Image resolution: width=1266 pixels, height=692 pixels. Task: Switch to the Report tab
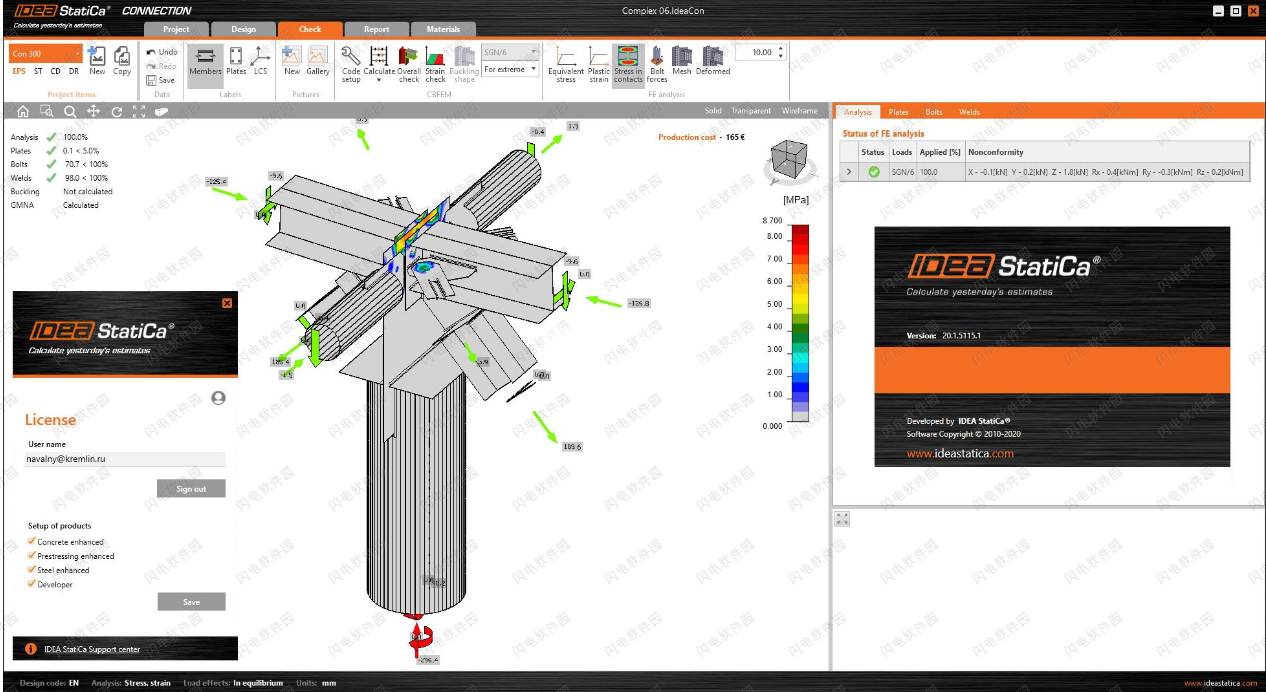click(377, 29)
